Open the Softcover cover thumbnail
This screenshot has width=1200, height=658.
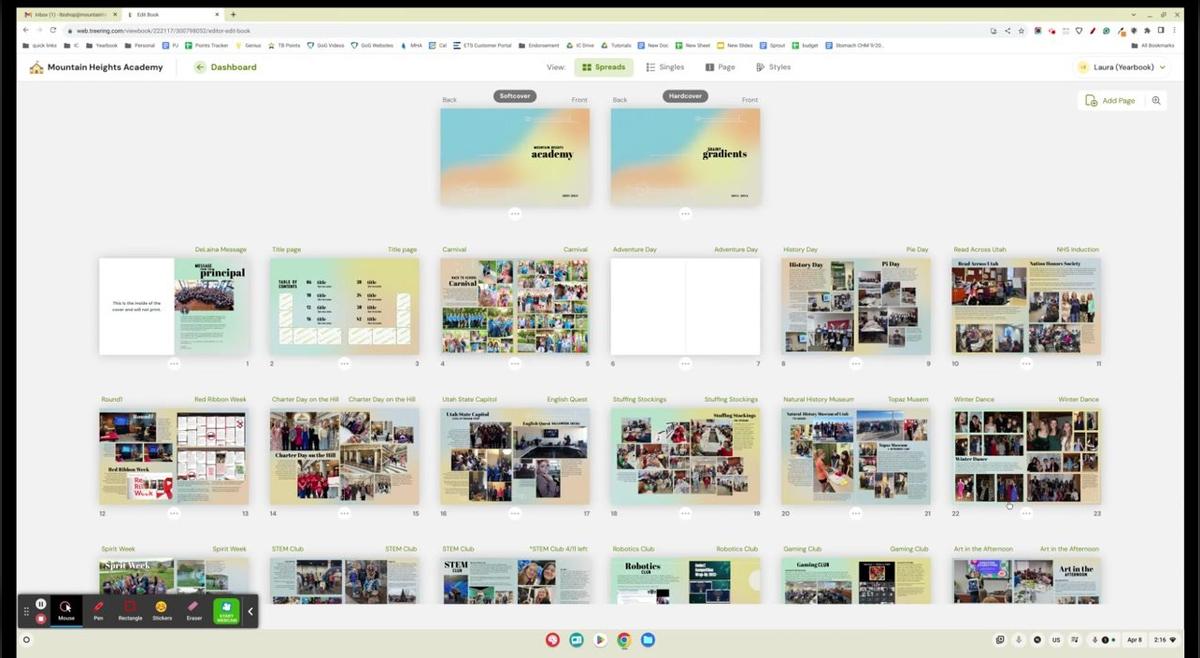pos(515,156)
